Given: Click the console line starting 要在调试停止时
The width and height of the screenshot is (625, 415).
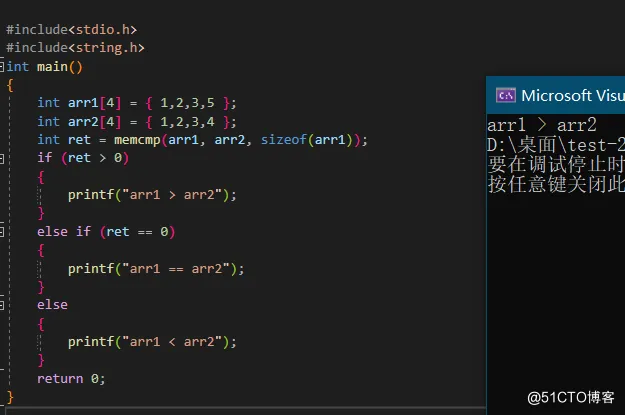Looking at the screenshot, I should (556, 164).
